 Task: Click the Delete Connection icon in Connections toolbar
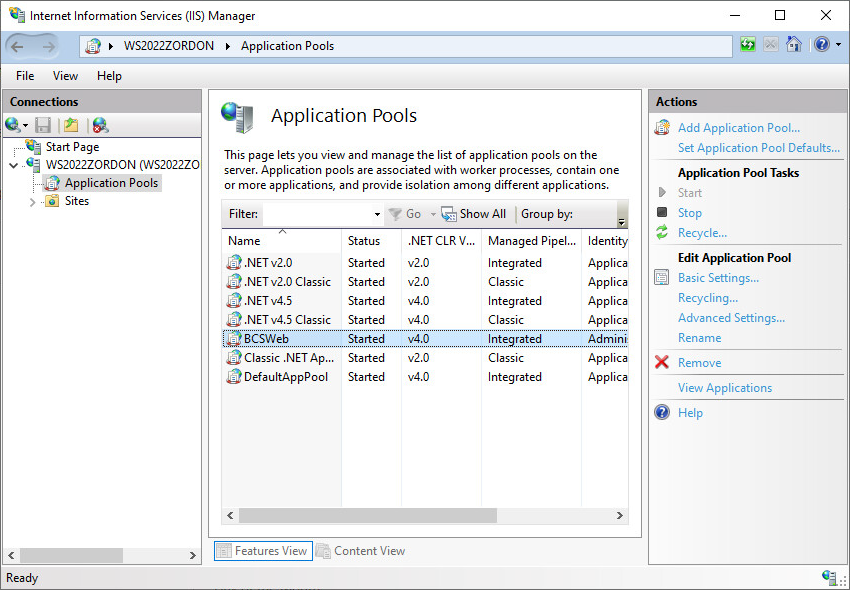(100, 125)
